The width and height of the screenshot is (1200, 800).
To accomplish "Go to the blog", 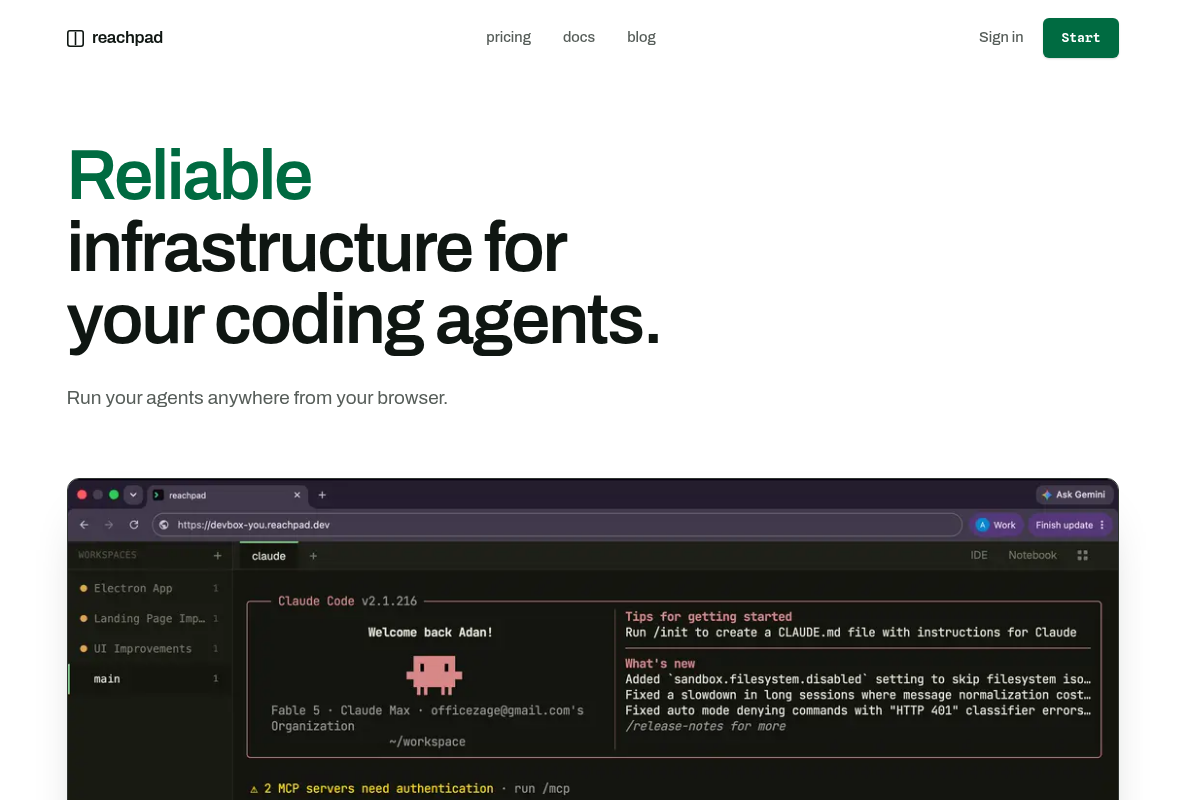I will (x=641, y=37).
